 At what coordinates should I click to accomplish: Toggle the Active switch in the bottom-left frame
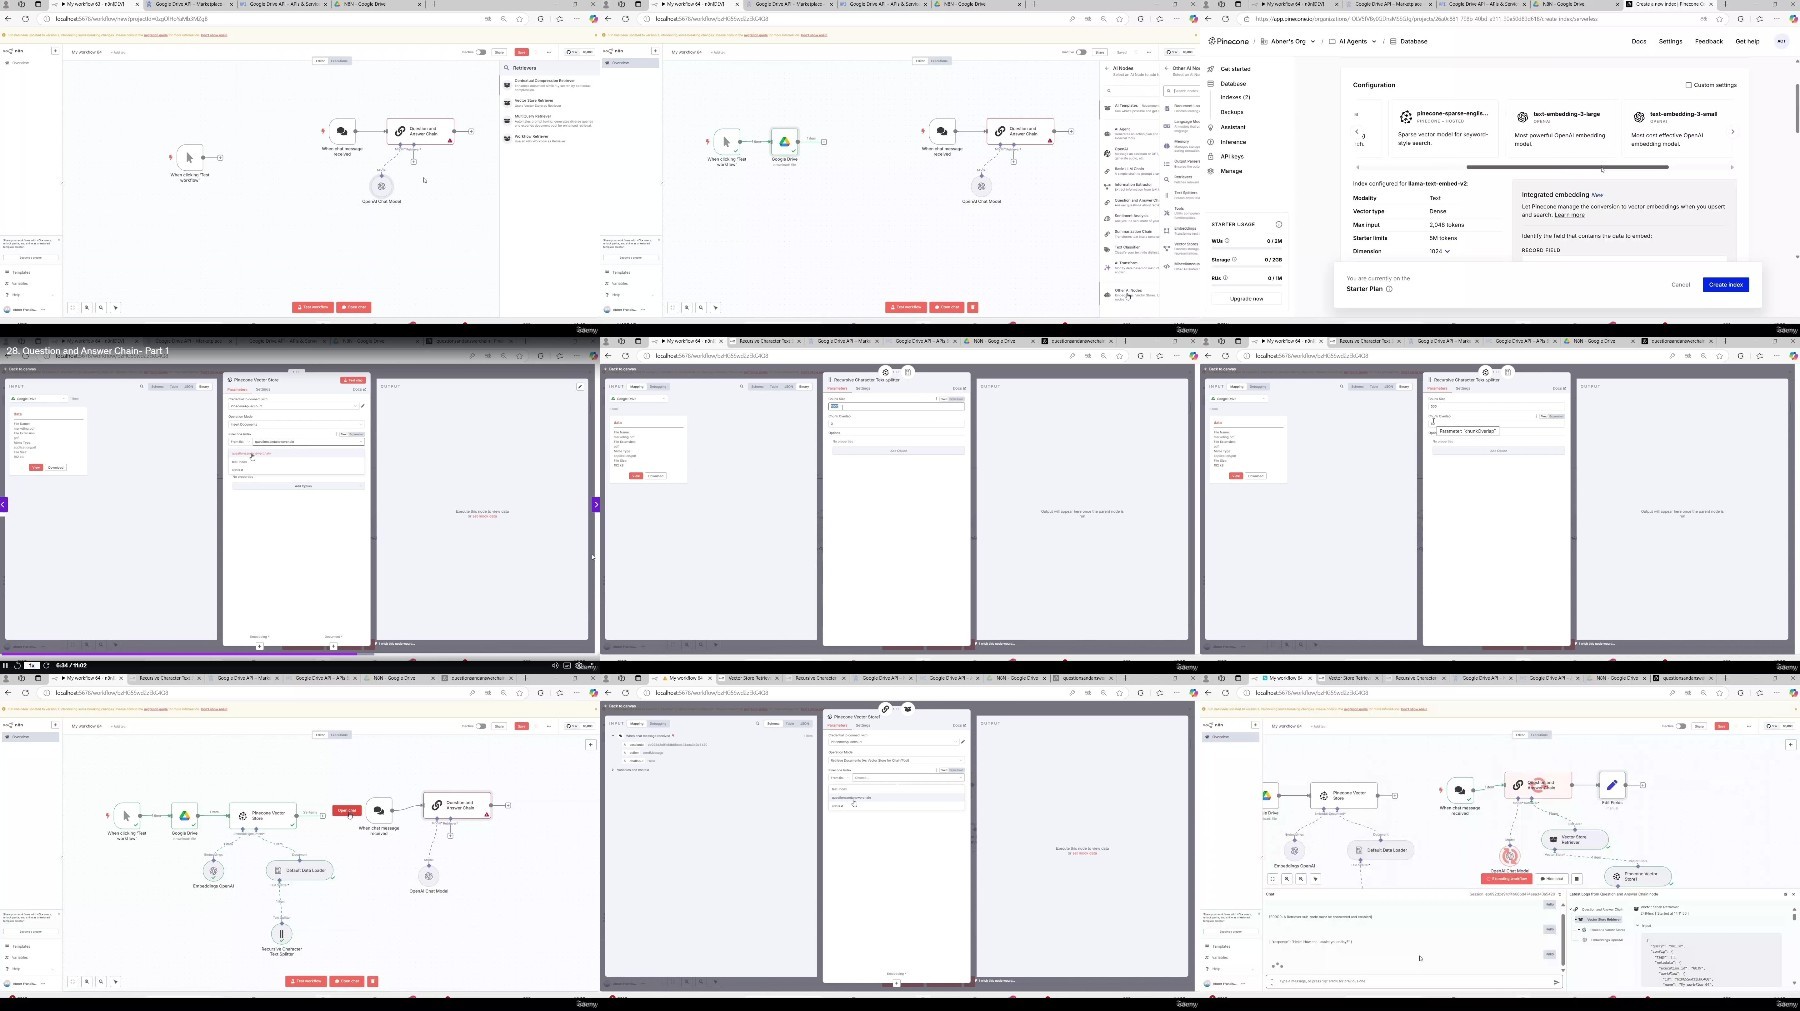pyautogui.click(x=481, y=726)
